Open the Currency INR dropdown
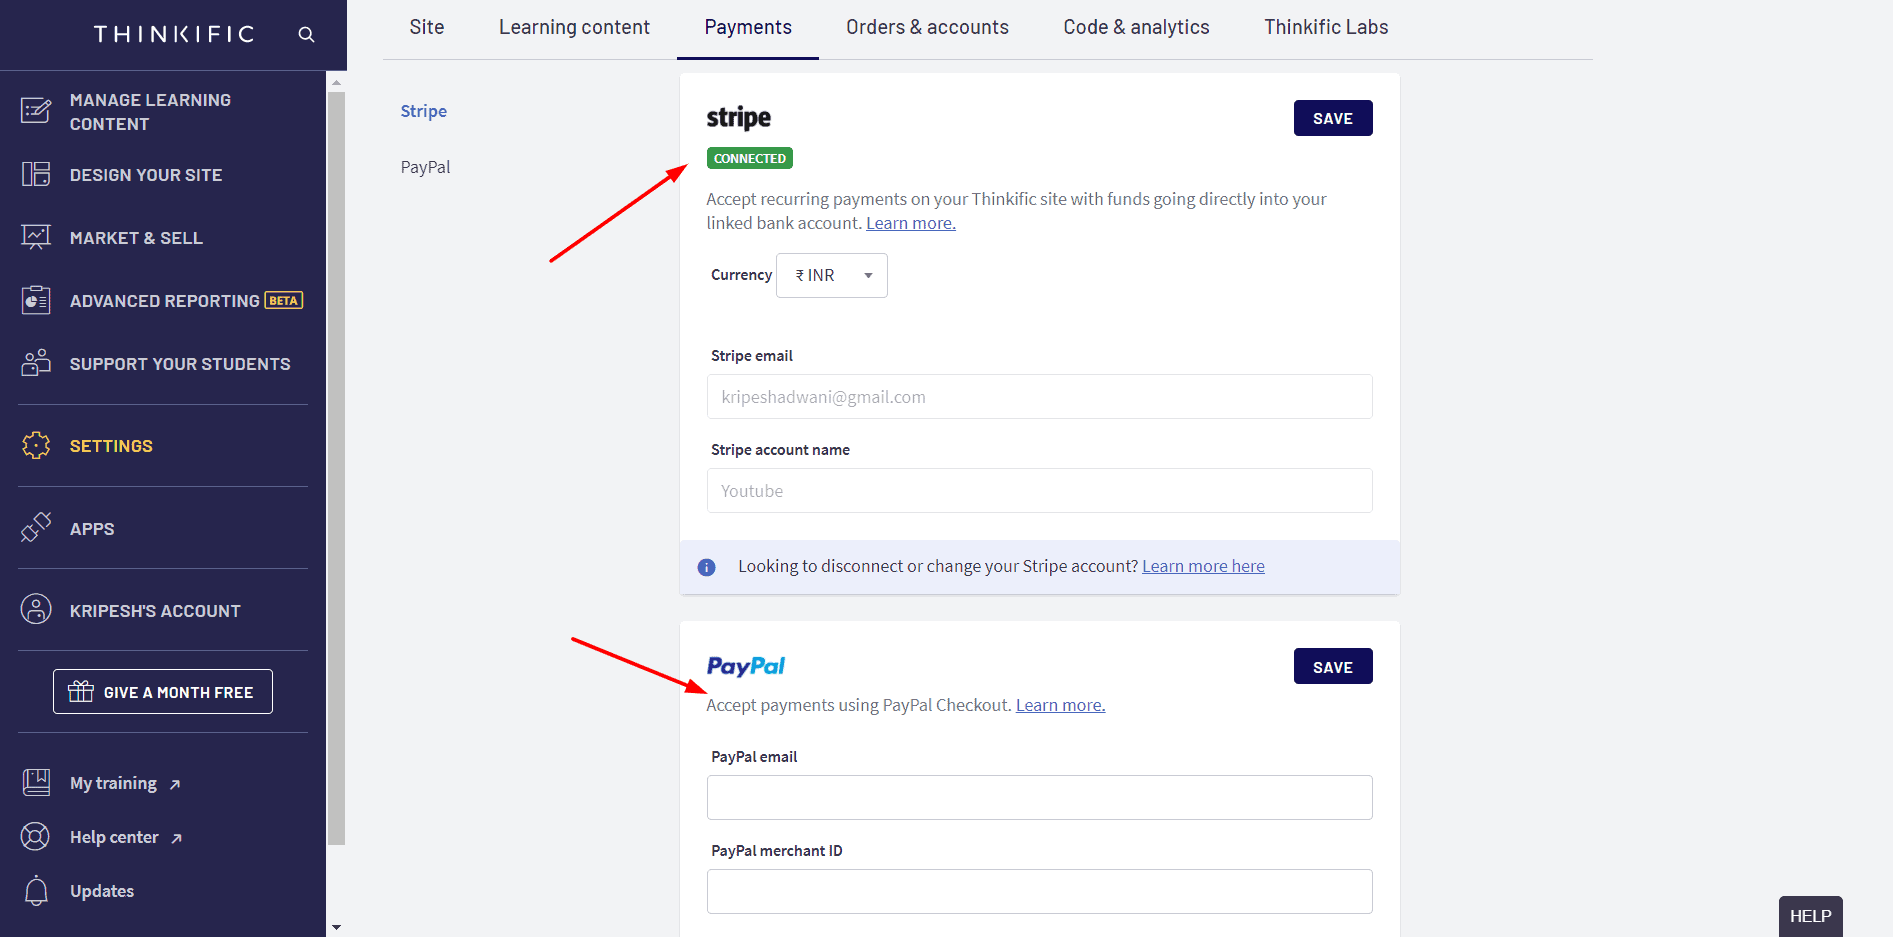The height and width of the screenshot is (937, 1893). tap(832, 275)
